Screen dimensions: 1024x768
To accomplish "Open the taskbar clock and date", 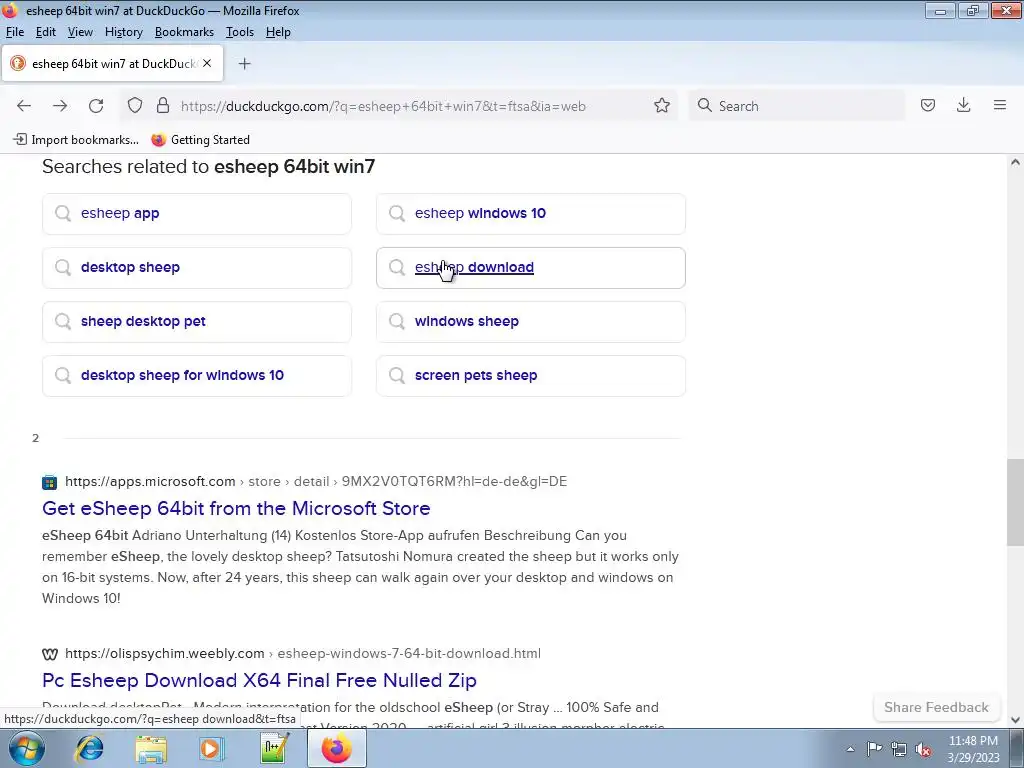I will pos(973,749).
